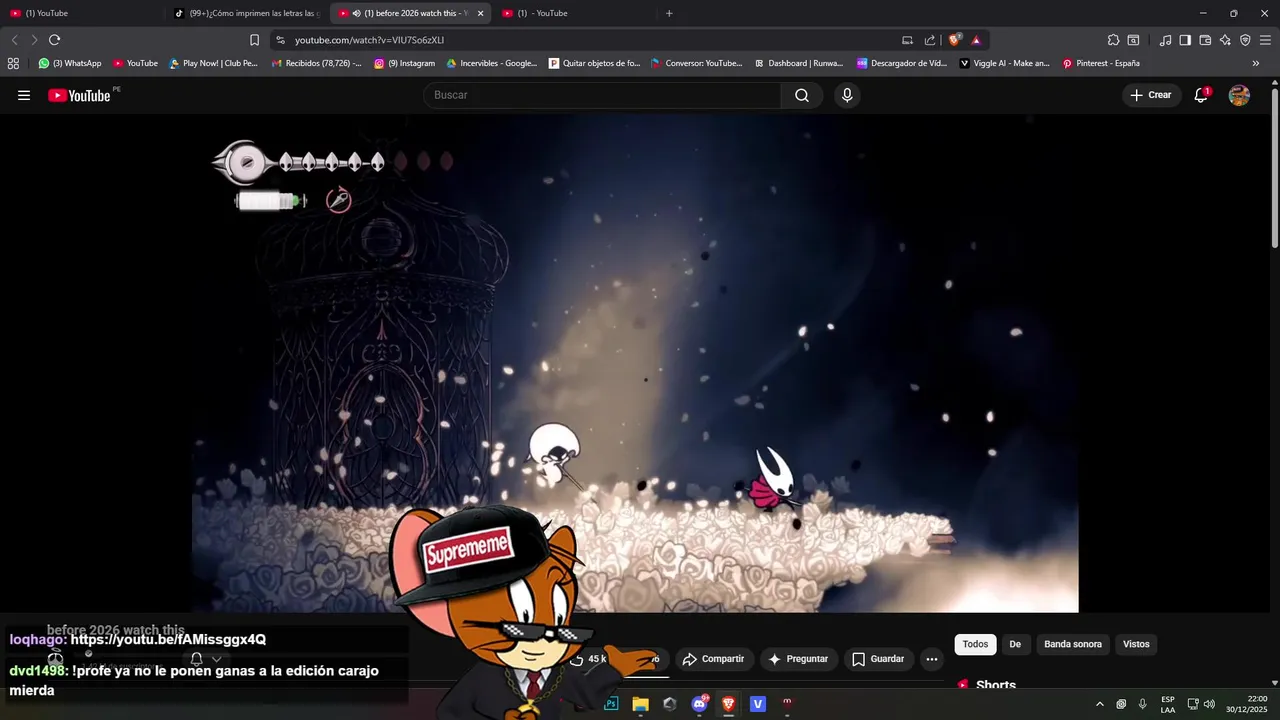
Task: Show hidden bookmarks with the overflow chevrons
Action: (x=1256, y=63)
